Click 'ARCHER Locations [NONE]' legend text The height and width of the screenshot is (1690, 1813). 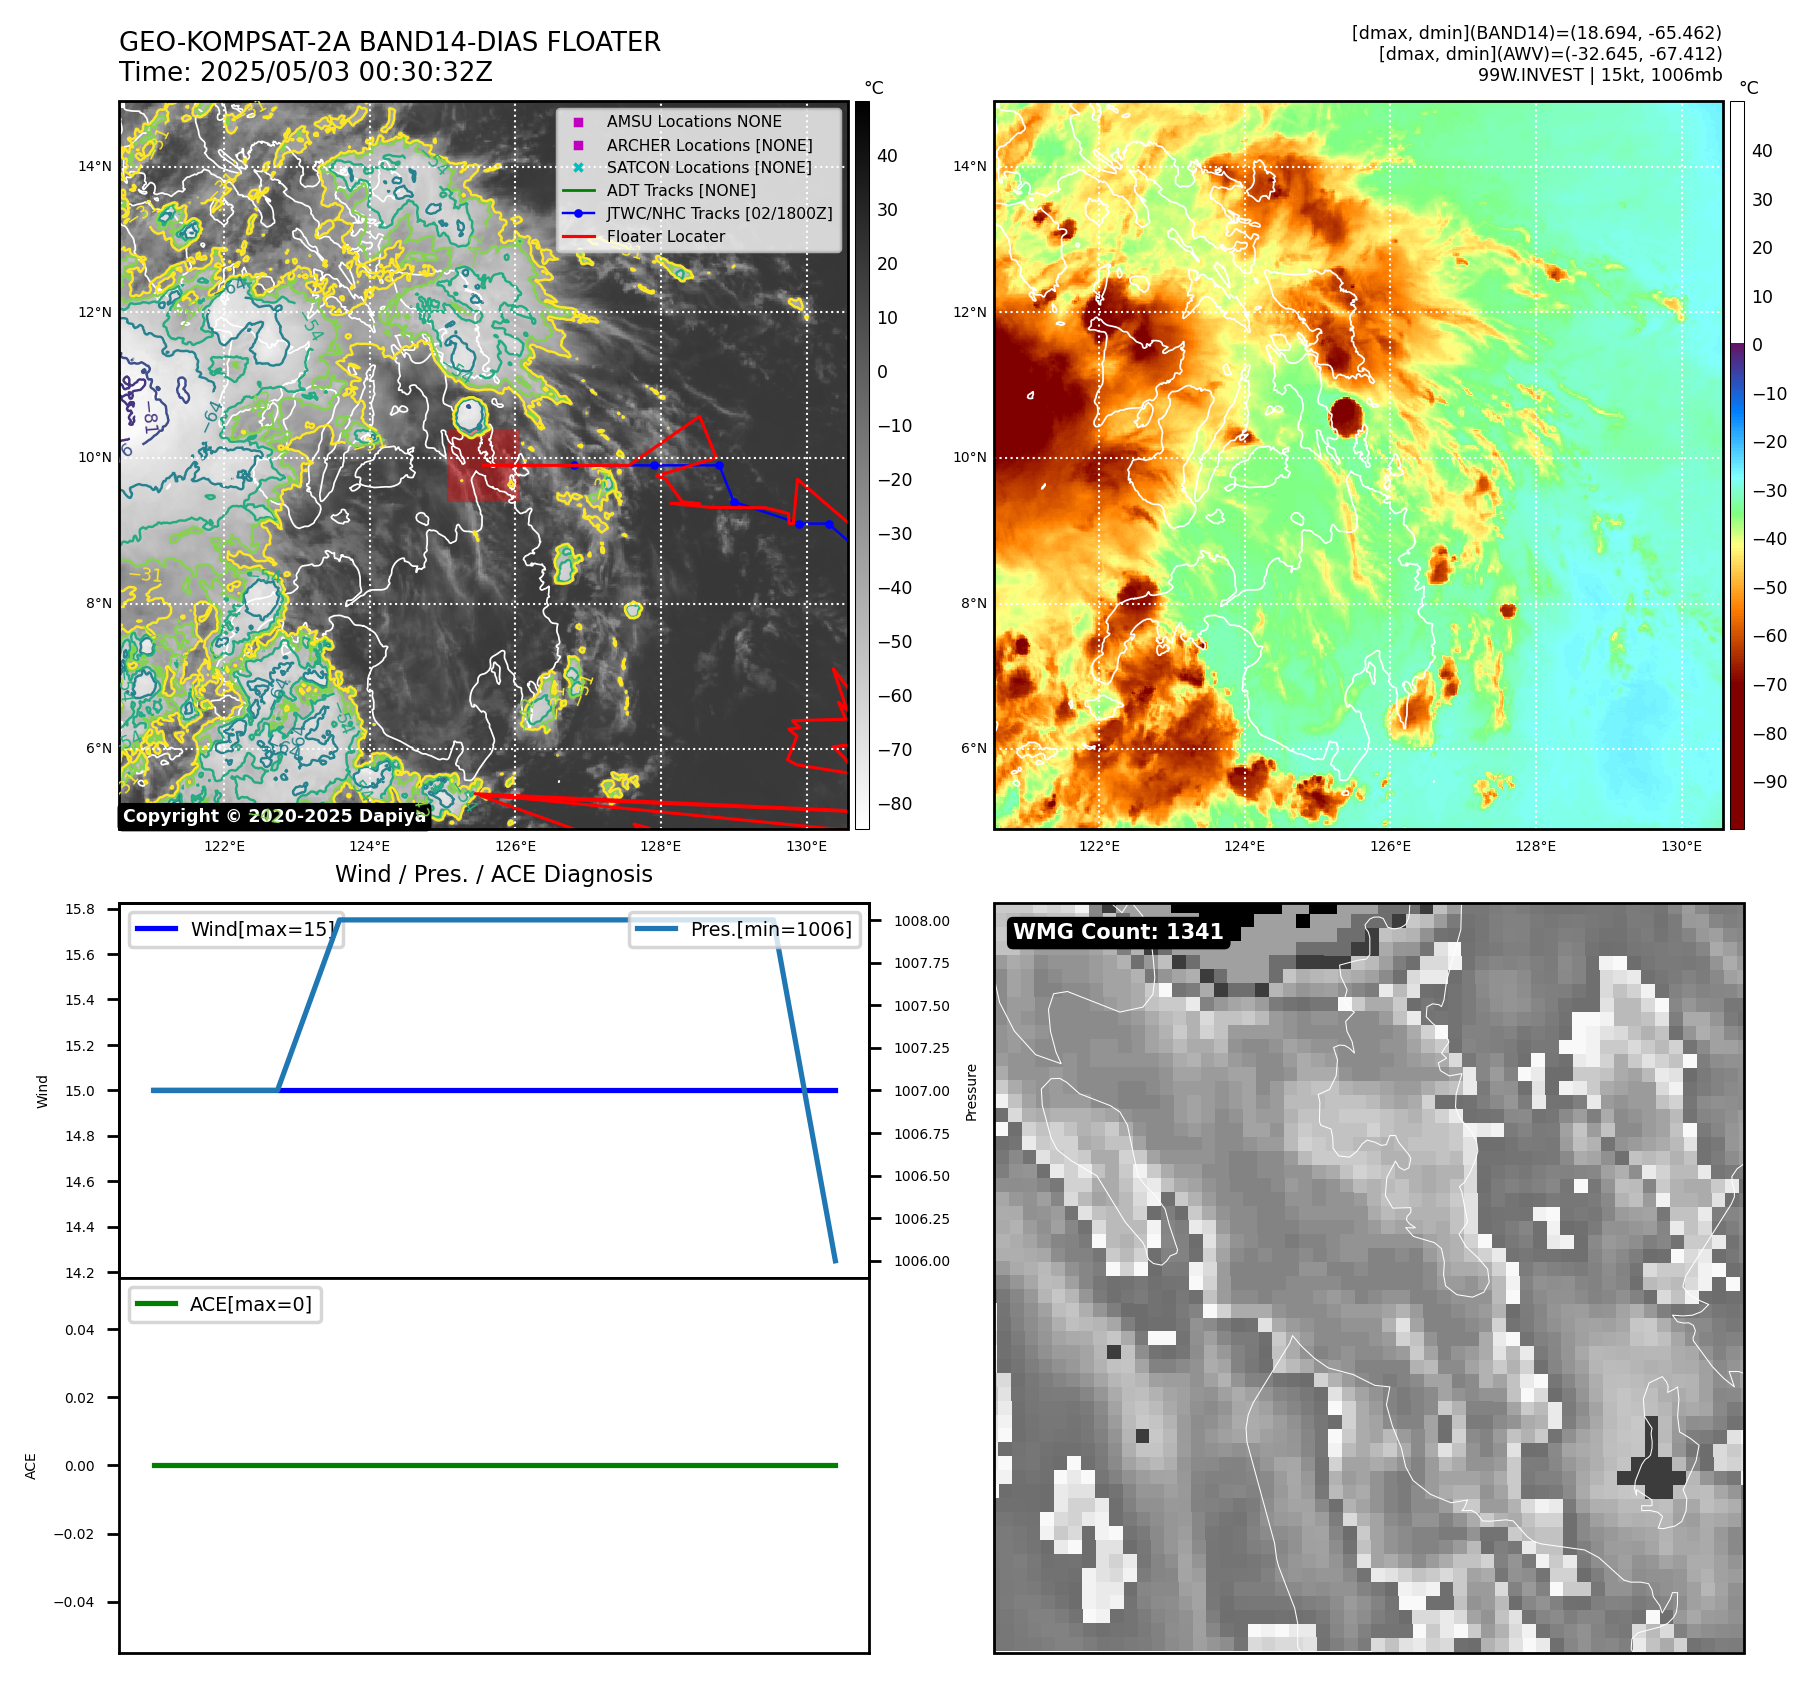710,145
